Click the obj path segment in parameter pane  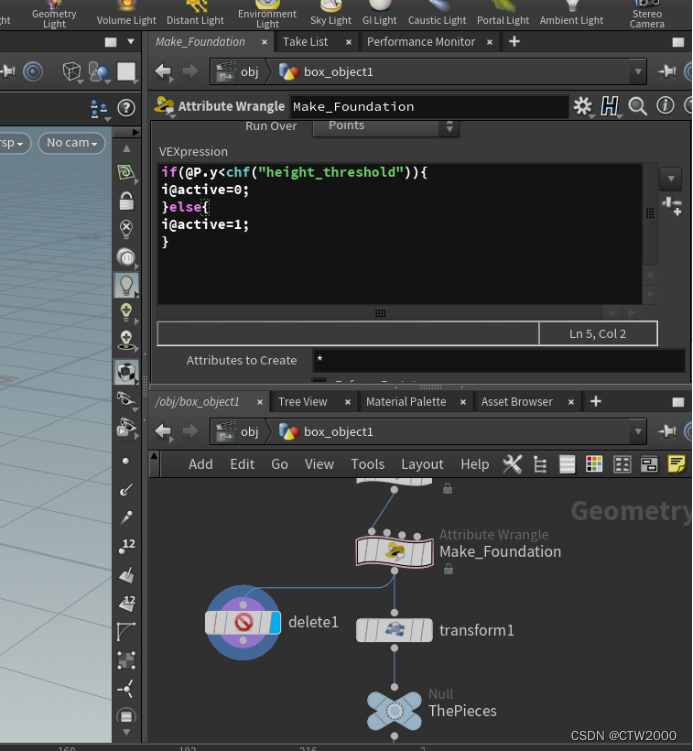(238, 72)
